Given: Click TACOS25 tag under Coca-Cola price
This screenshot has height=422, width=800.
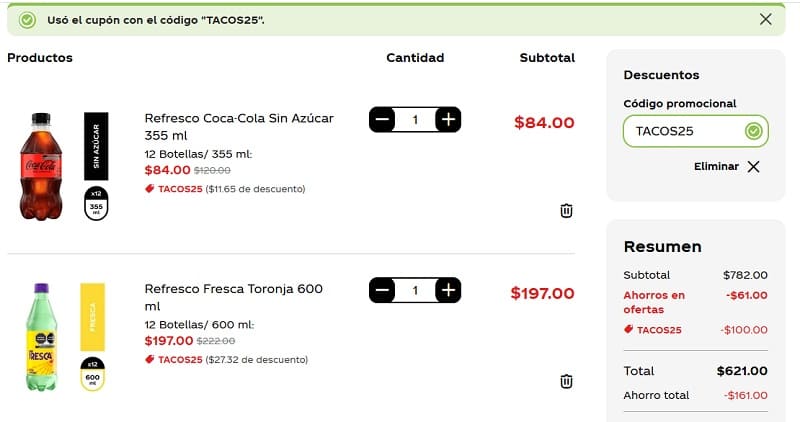Looking at the screenshot, I should pyautogui.click(x=174, y=189).
